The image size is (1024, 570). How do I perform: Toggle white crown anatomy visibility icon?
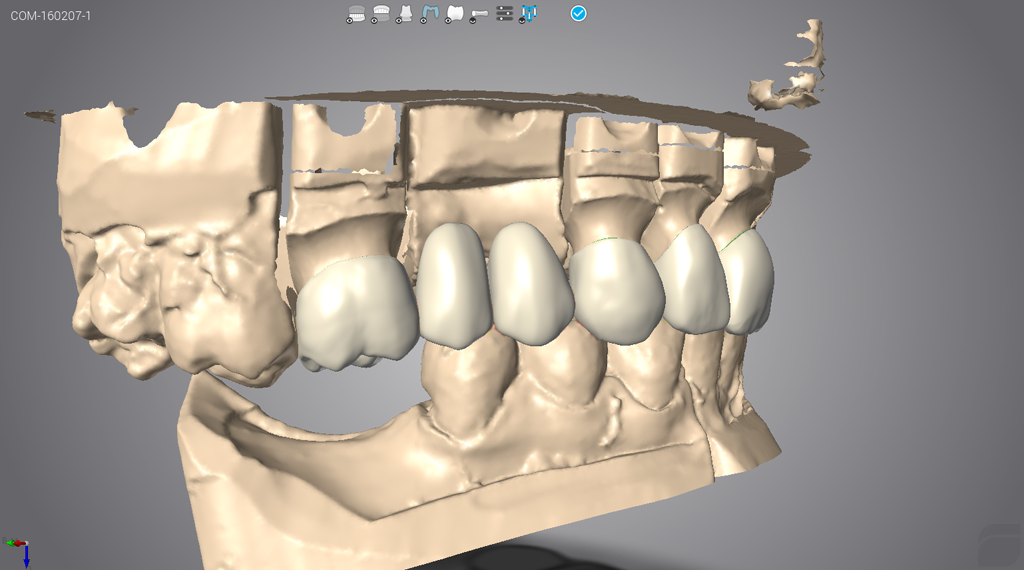coord(454,14)
